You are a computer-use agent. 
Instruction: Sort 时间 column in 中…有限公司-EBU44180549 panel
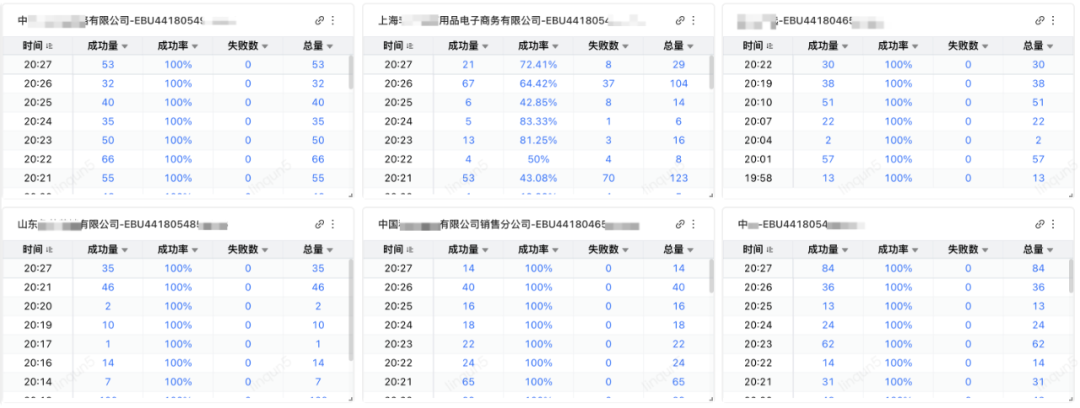(48, 46)
